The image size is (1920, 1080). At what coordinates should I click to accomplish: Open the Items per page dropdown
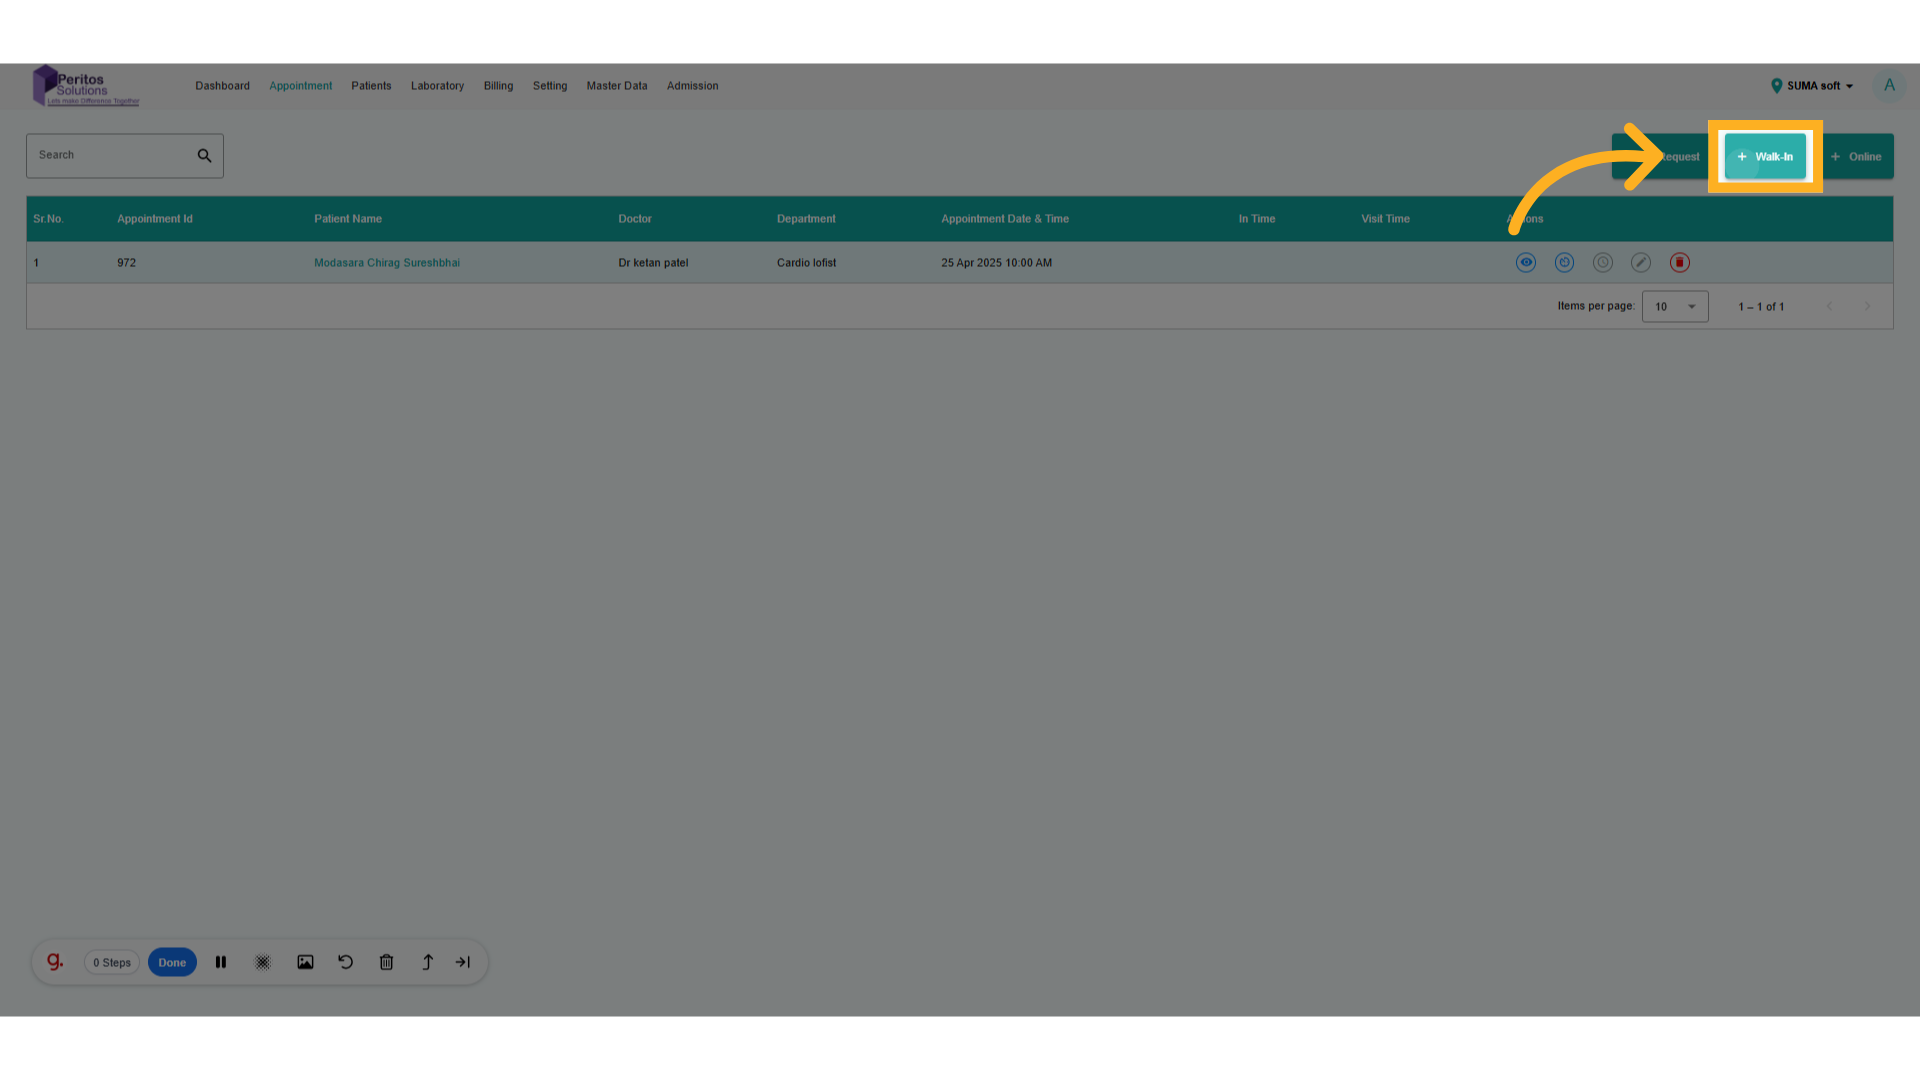coord(1675,307)
